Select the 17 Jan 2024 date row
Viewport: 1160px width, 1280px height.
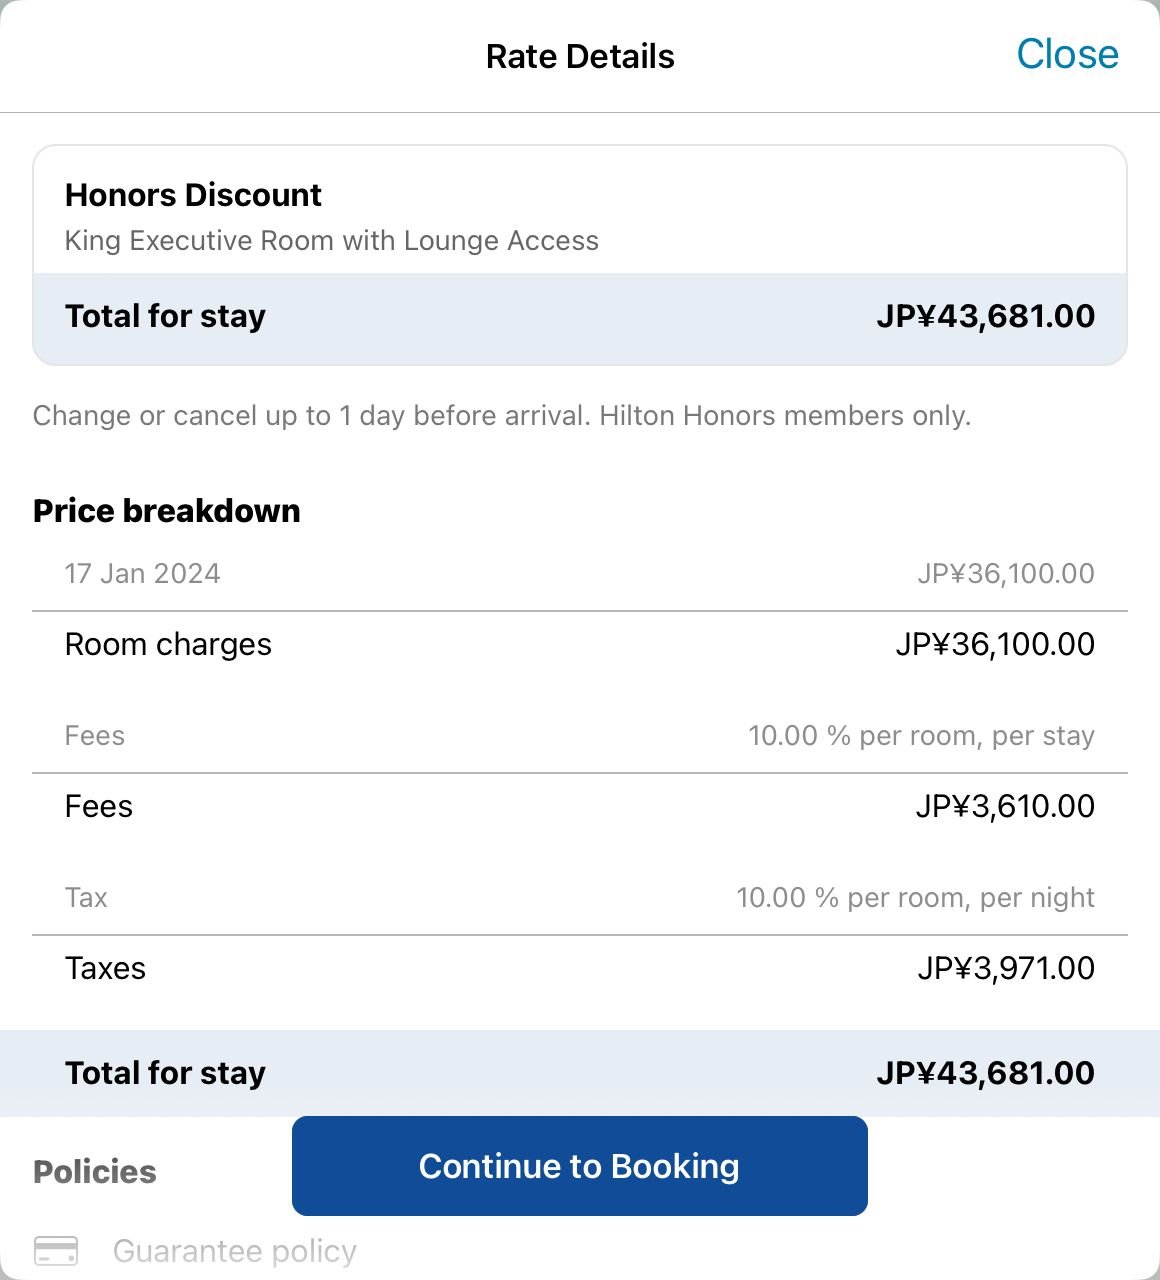pos(143,574)
